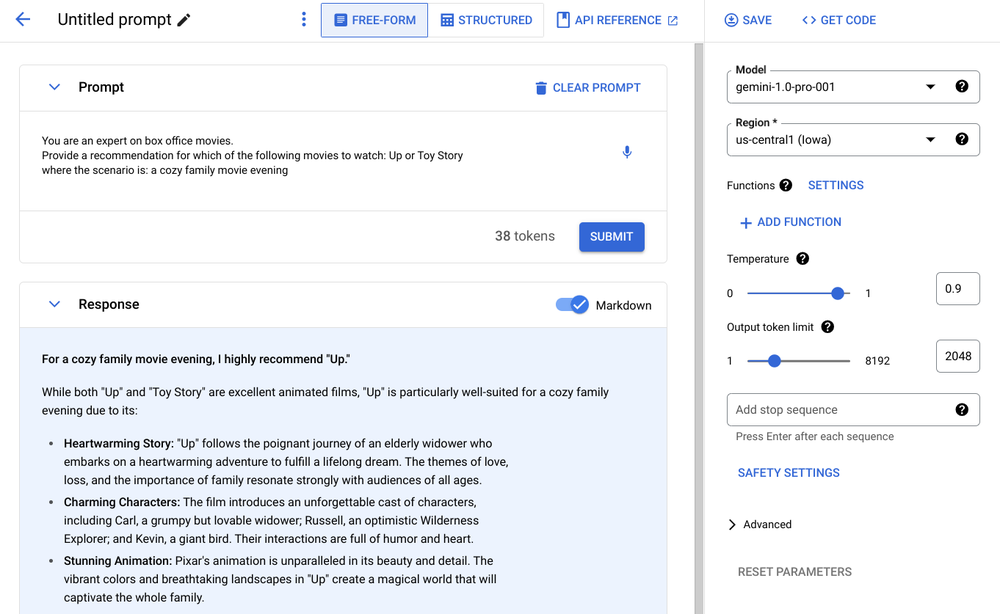Image resolution: width=1000 pixels, height=614 pixels.
Task: Click help icon next to Output token limit
Action: tap(827, 327)
